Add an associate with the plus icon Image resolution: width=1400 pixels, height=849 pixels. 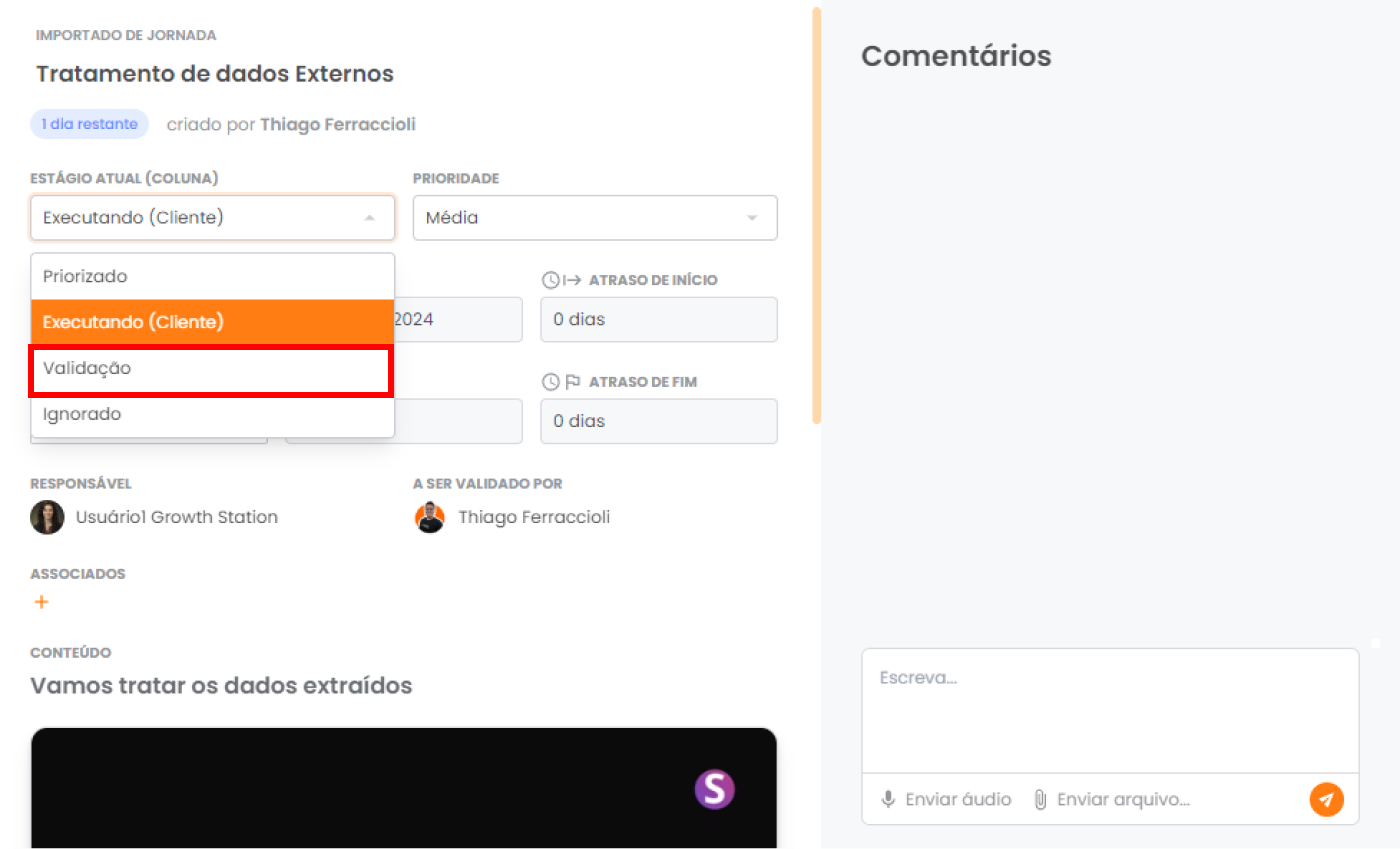(x=41, y=602)
